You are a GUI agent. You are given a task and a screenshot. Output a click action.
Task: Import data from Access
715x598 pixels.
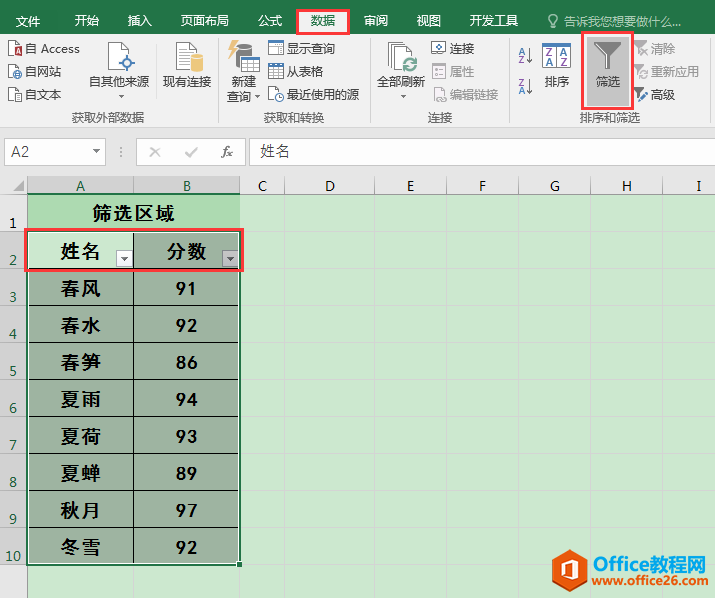(x=44, y=48)
